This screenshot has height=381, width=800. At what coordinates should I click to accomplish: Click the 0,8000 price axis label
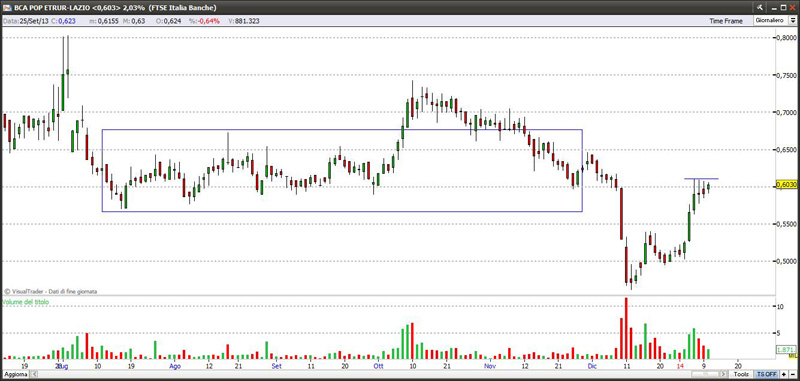785,38
